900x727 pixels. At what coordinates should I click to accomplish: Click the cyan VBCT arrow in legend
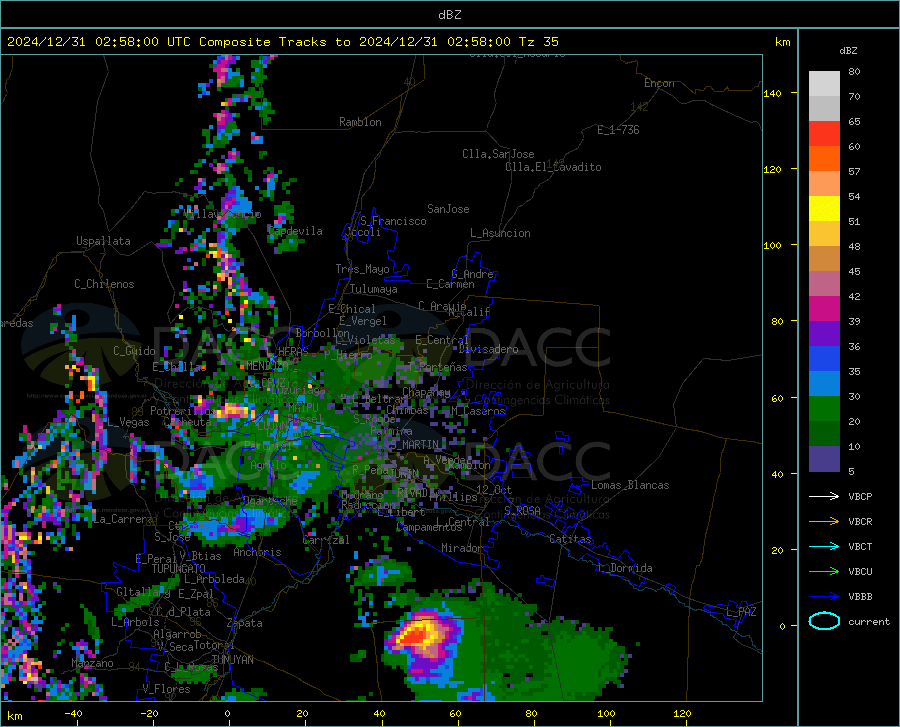click(x=824, y=546)
